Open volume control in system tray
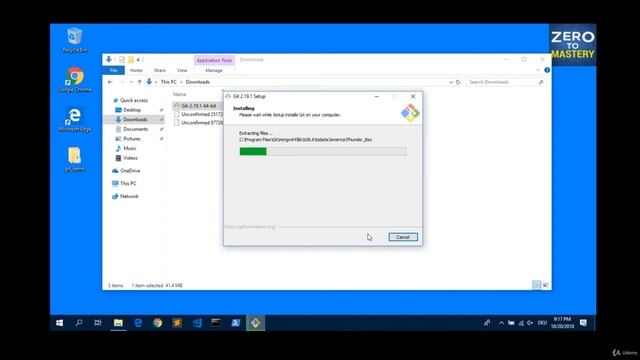Viewport: 640px width, 360px height. pos(530,323)
